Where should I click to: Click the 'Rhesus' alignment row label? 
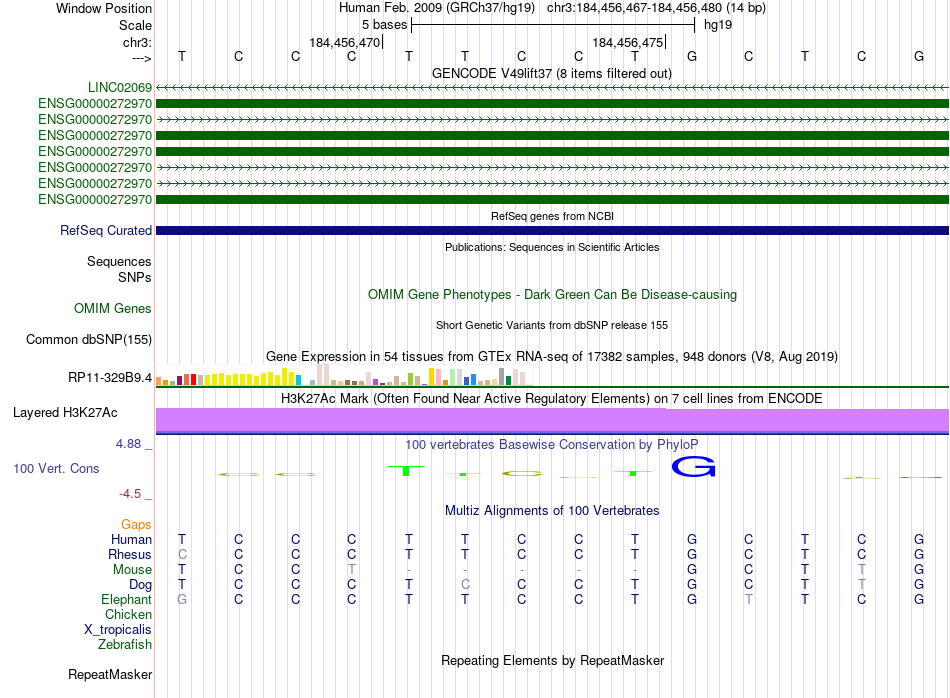[x=130, y=554]
